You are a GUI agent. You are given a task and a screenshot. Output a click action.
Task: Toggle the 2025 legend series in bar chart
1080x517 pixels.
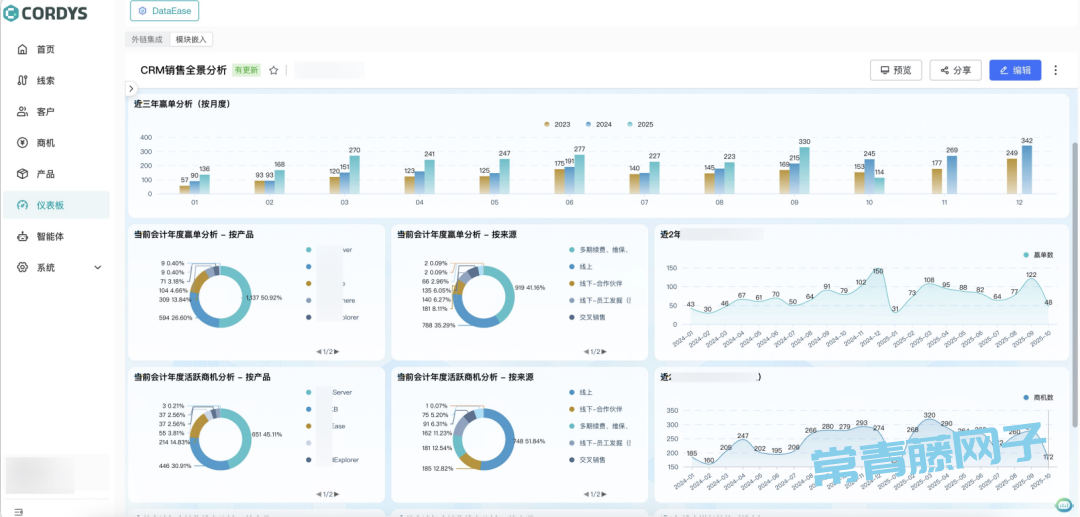coord(640,124)
